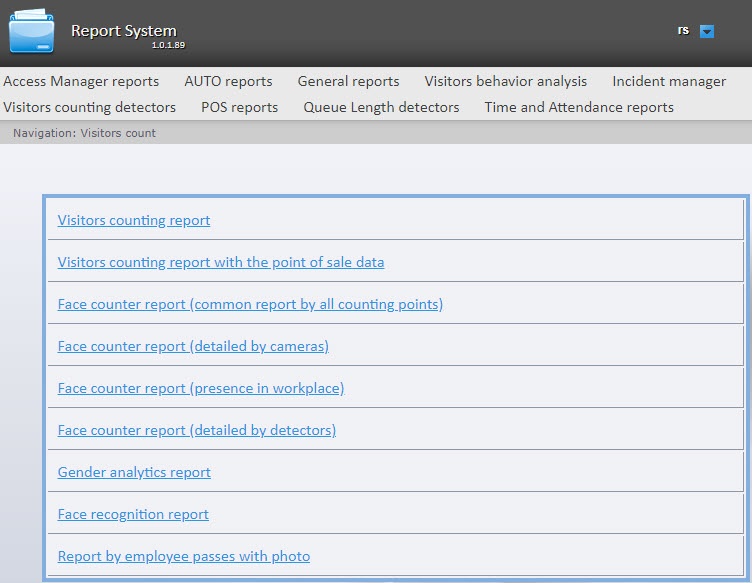Open Face counter report detailed by cameras
Screen dimensions: 752x583
click(193, 346)
